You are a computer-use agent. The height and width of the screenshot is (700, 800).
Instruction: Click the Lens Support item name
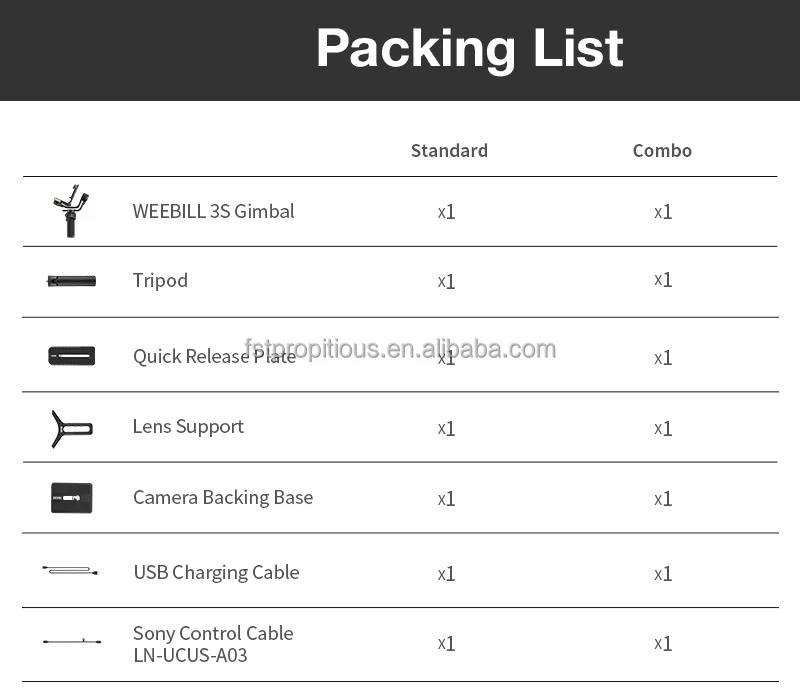pyautogui.click(x=188, y=426)
